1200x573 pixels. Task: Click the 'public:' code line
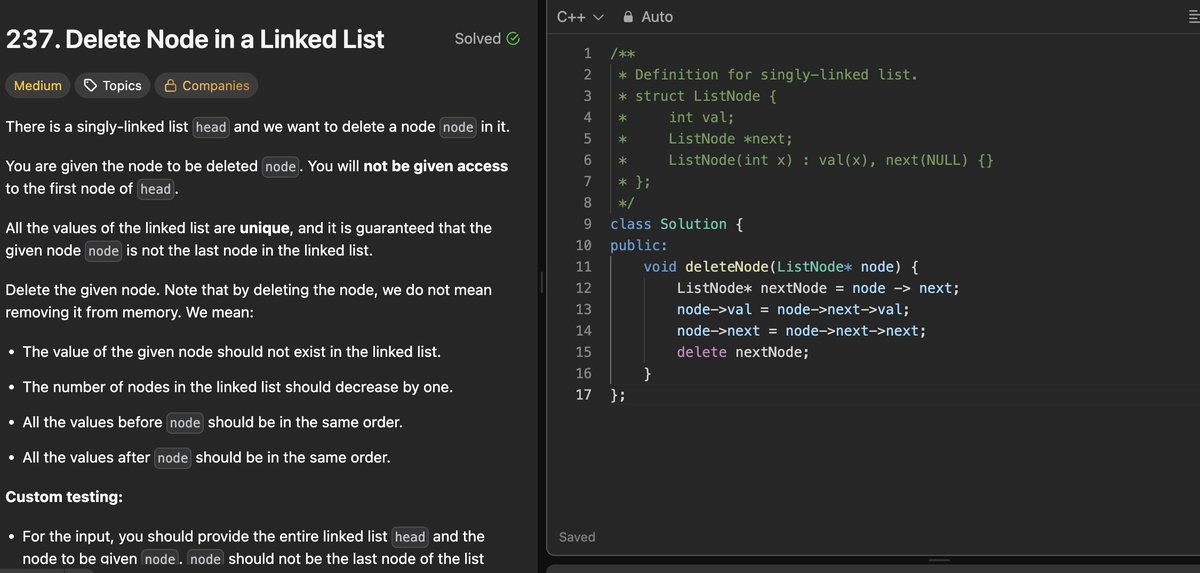click(x=639, y=245)
